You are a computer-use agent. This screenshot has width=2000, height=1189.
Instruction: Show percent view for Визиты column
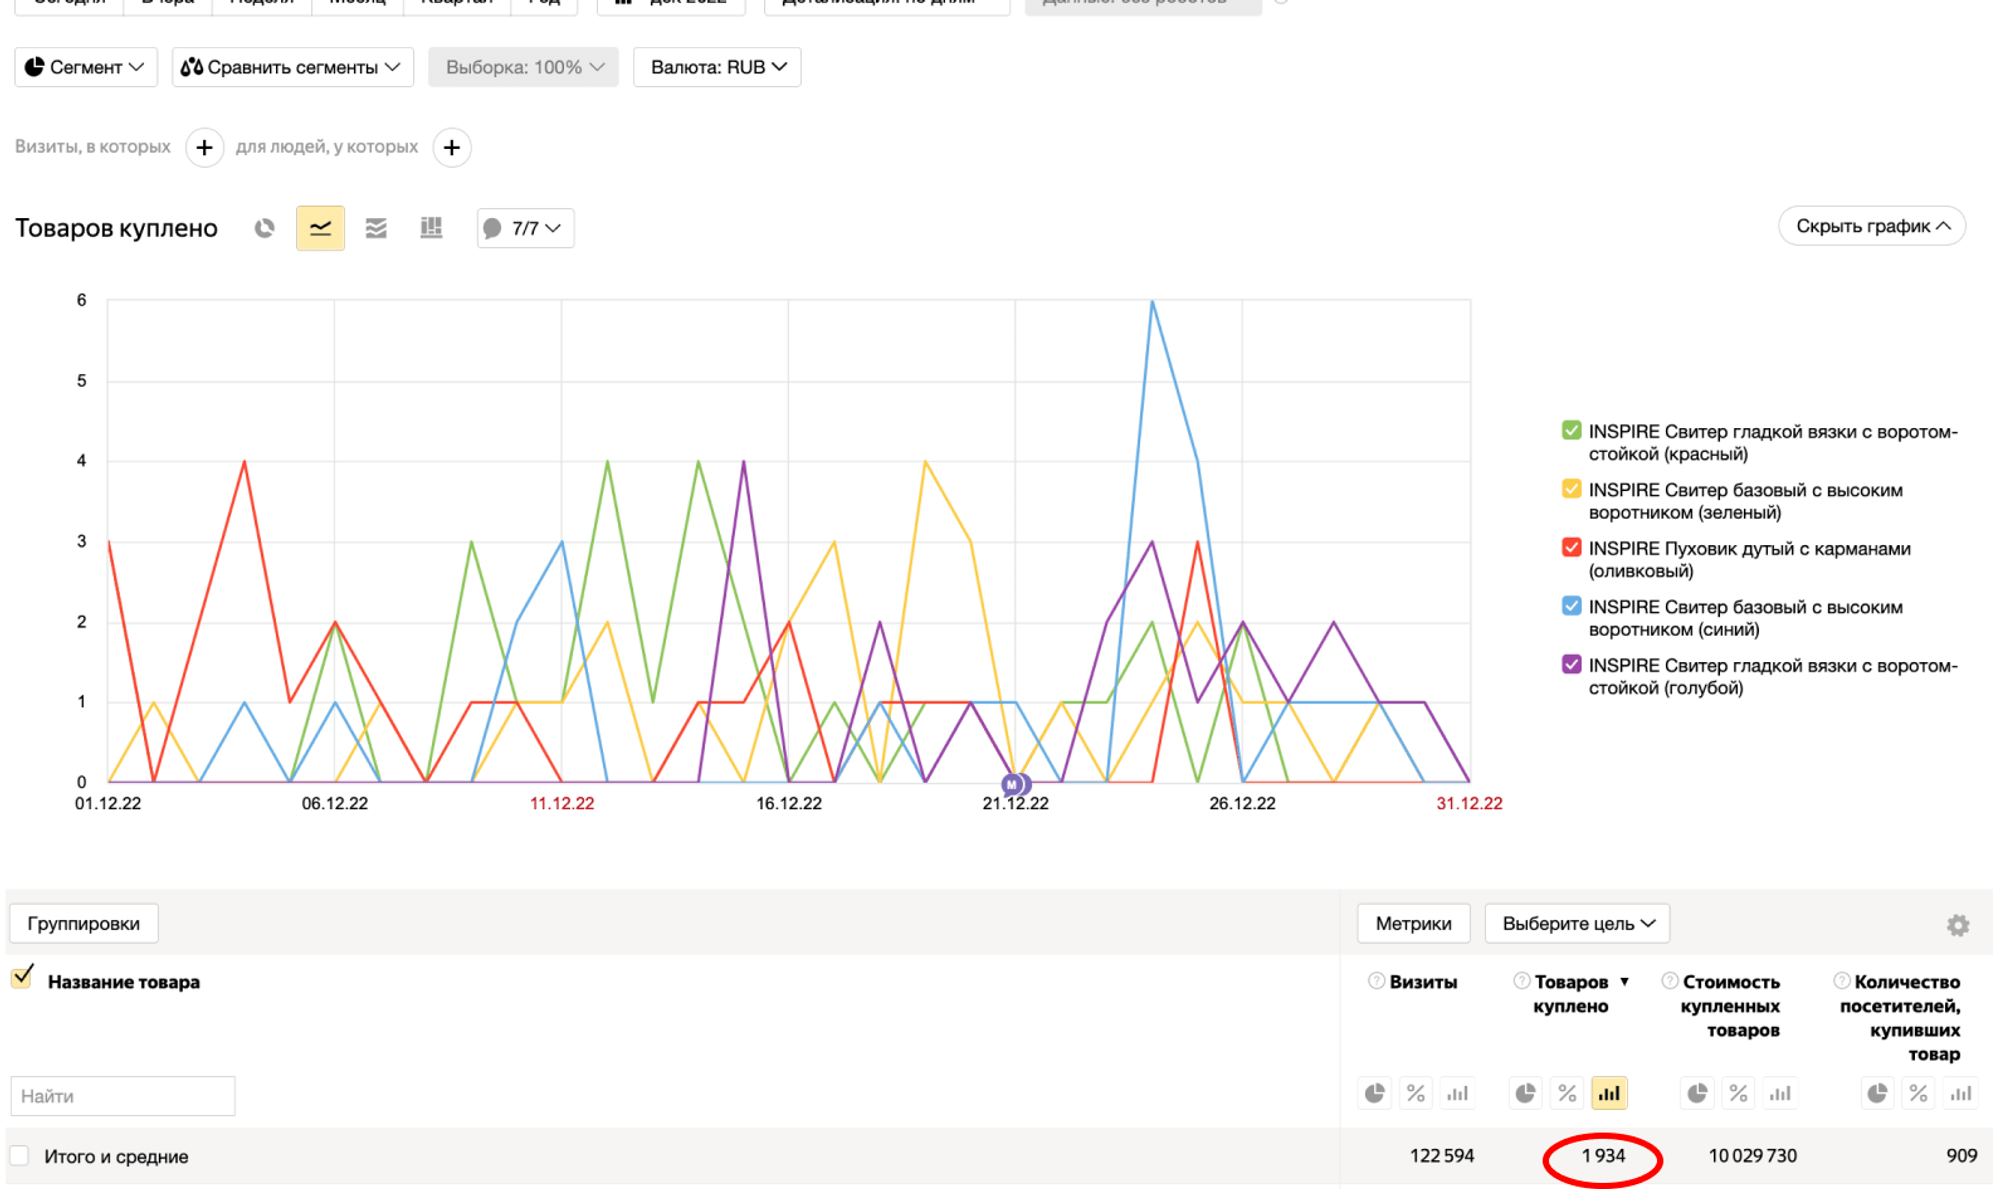tap(1416, 1093)
